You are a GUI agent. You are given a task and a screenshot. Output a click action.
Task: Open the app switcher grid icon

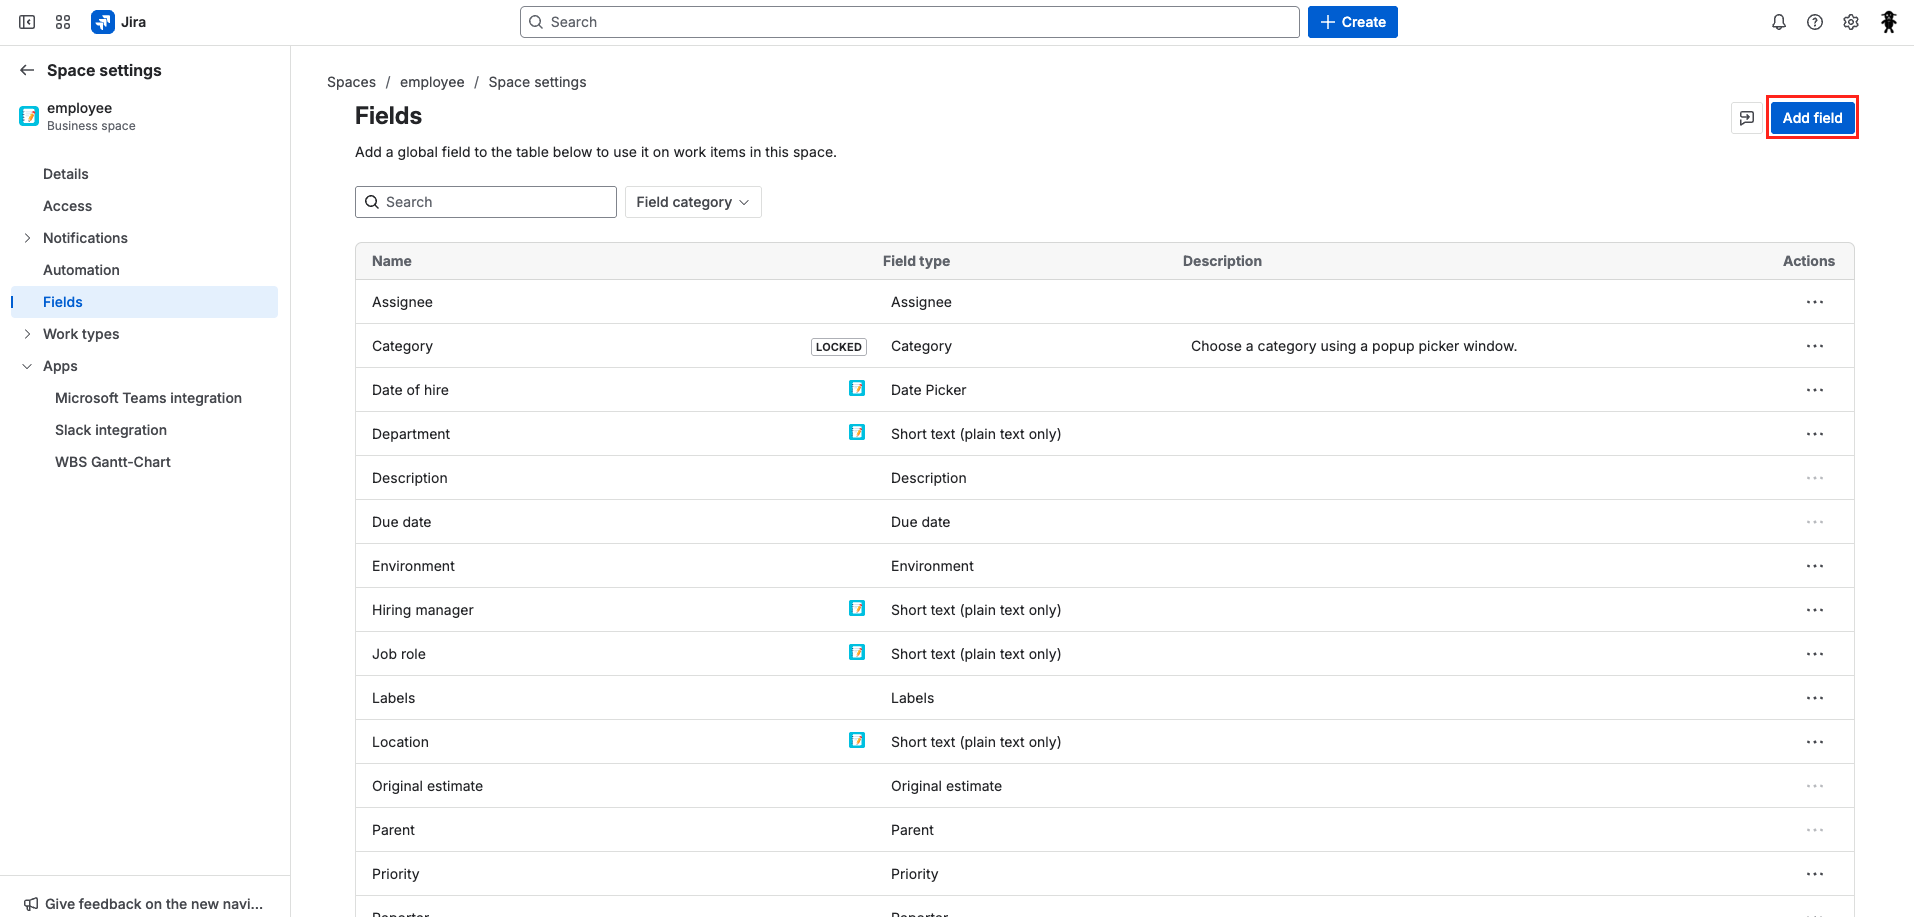63,22
